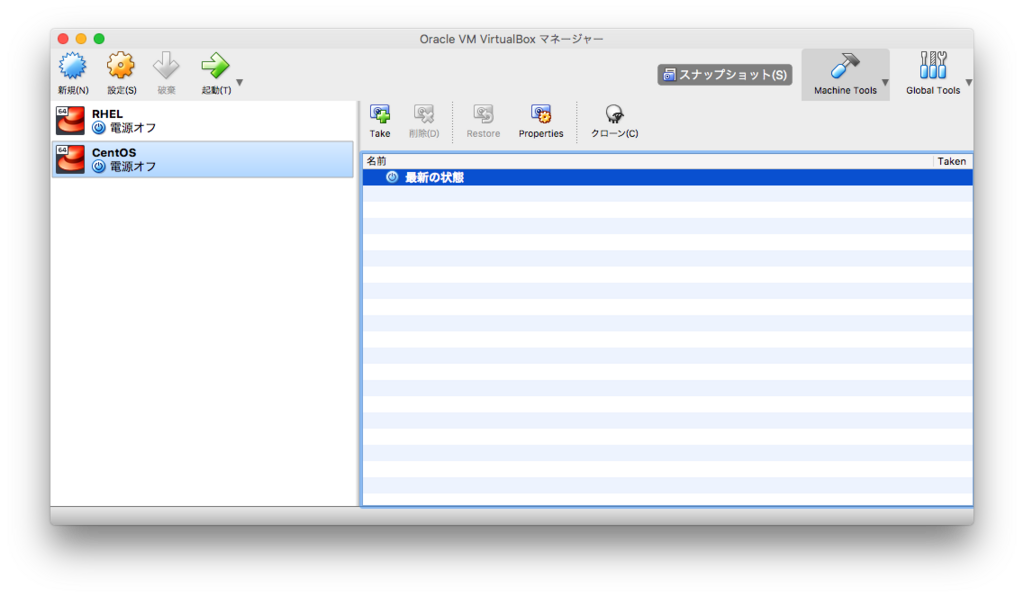Click the New (新規) VM toolbar icon
Viewport: 1024px width, 597px height.
72,66
